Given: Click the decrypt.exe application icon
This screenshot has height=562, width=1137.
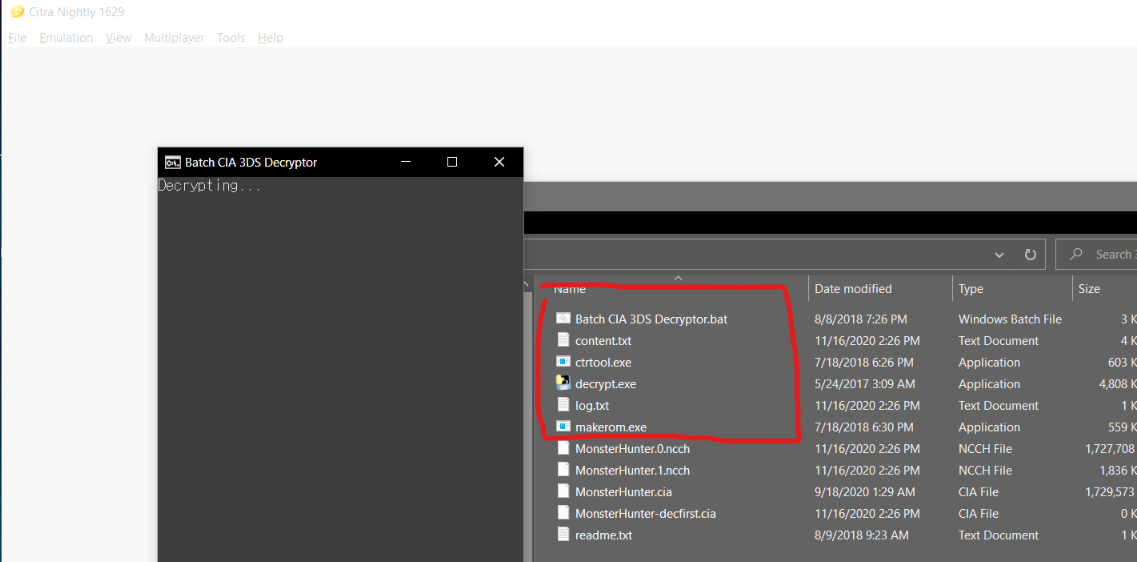Looking at the screenshot, I should [563, 384].
